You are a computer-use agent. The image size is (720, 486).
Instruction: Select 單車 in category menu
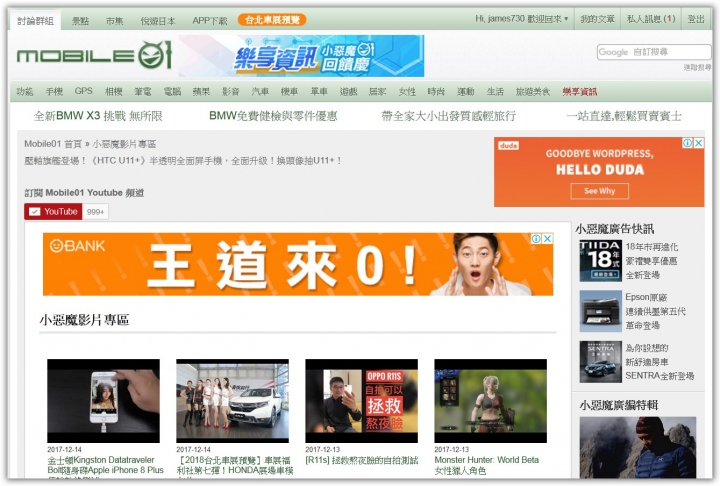[319, 91]
